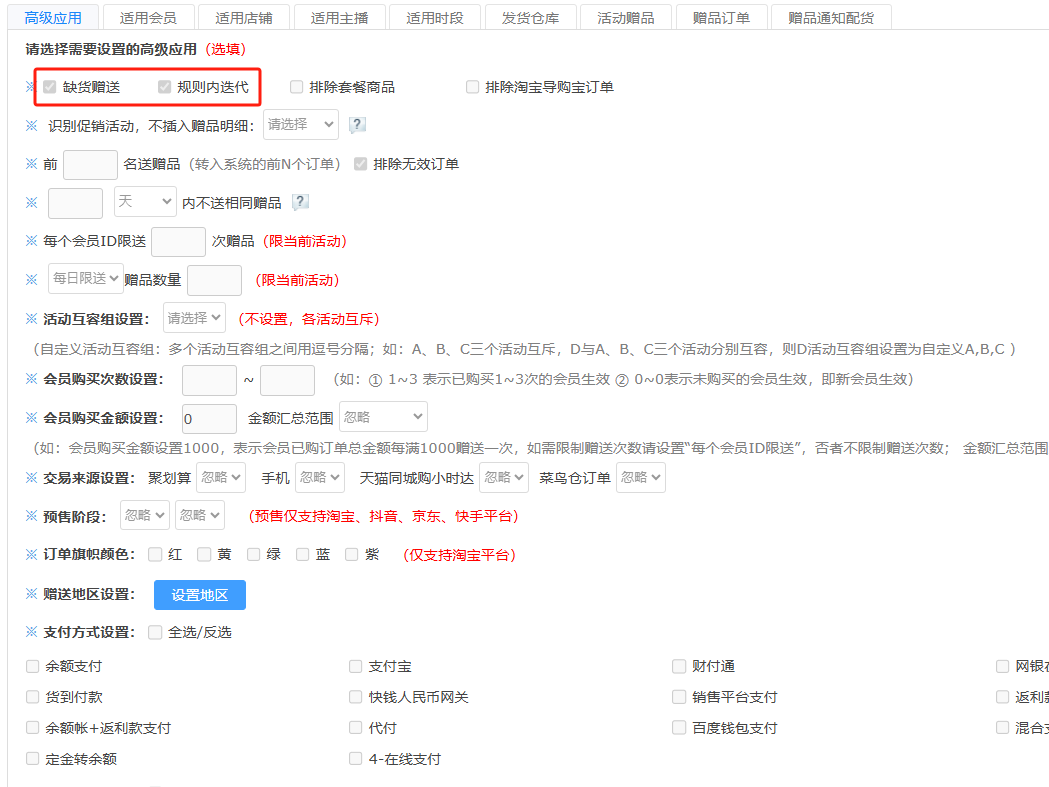Click the help icon next to 内不送相同赠品

(x=300, y=202)
